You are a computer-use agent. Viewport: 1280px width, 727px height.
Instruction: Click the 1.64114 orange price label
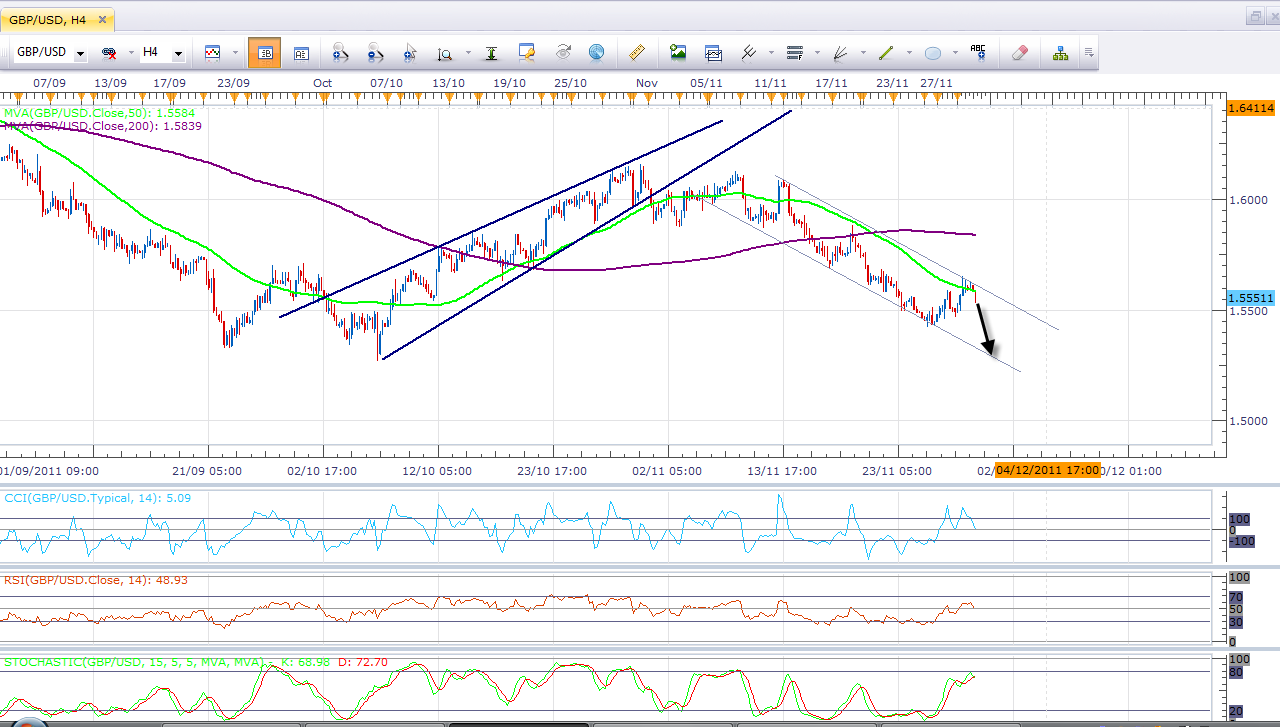click(x=1251, y=107)
